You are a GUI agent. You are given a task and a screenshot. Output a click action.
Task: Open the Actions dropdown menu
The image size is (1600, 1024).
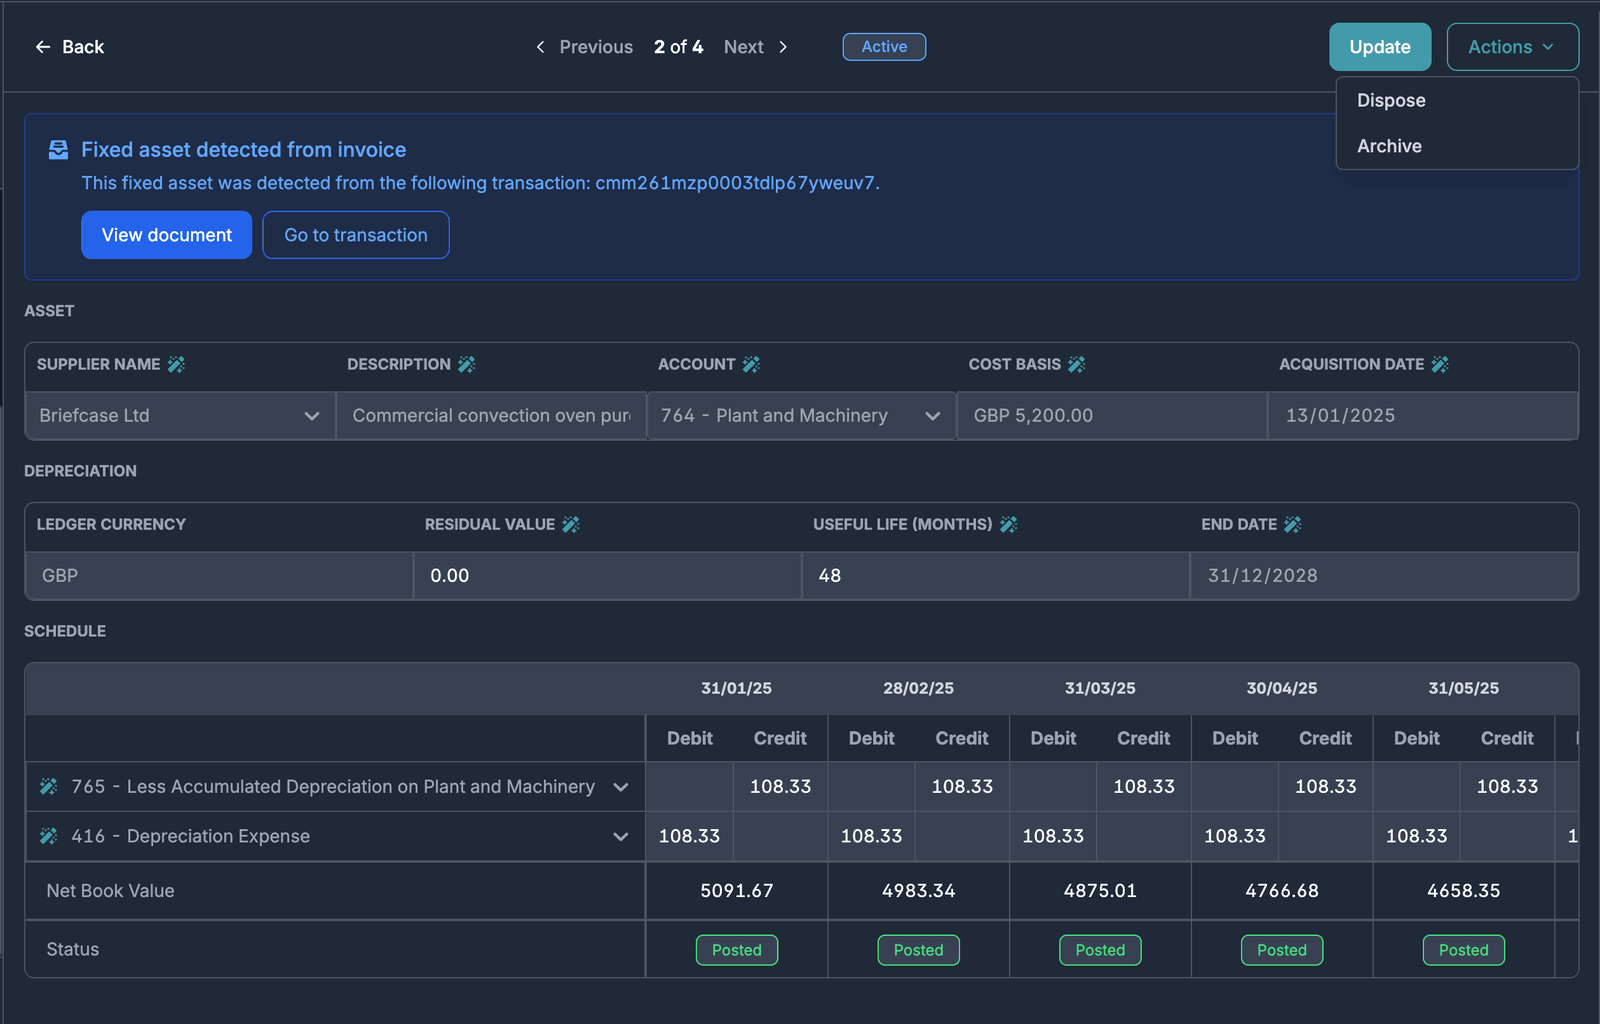(x=1512, y=47)
